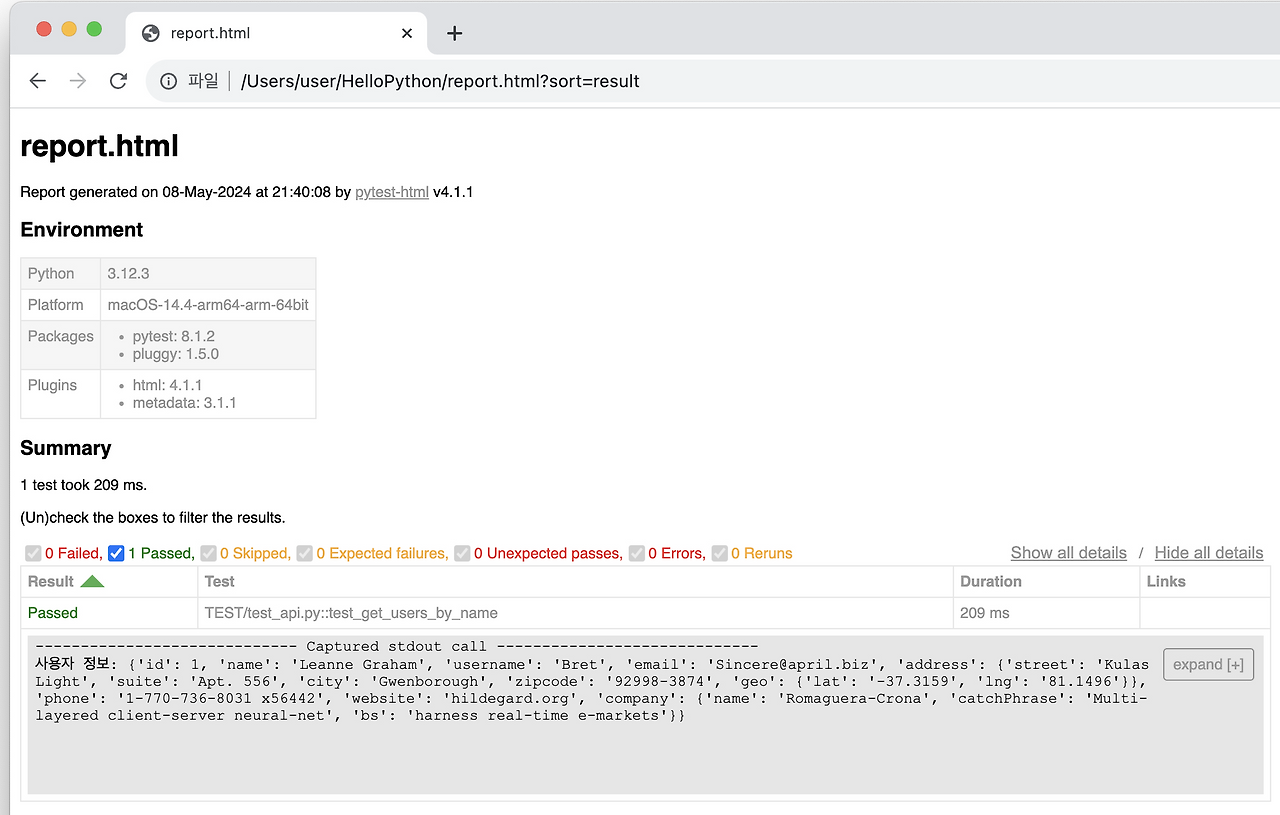Click the pytest: 8.1.2 package entry
Viewport: 1280px width, 815px height.
point(174,337)
